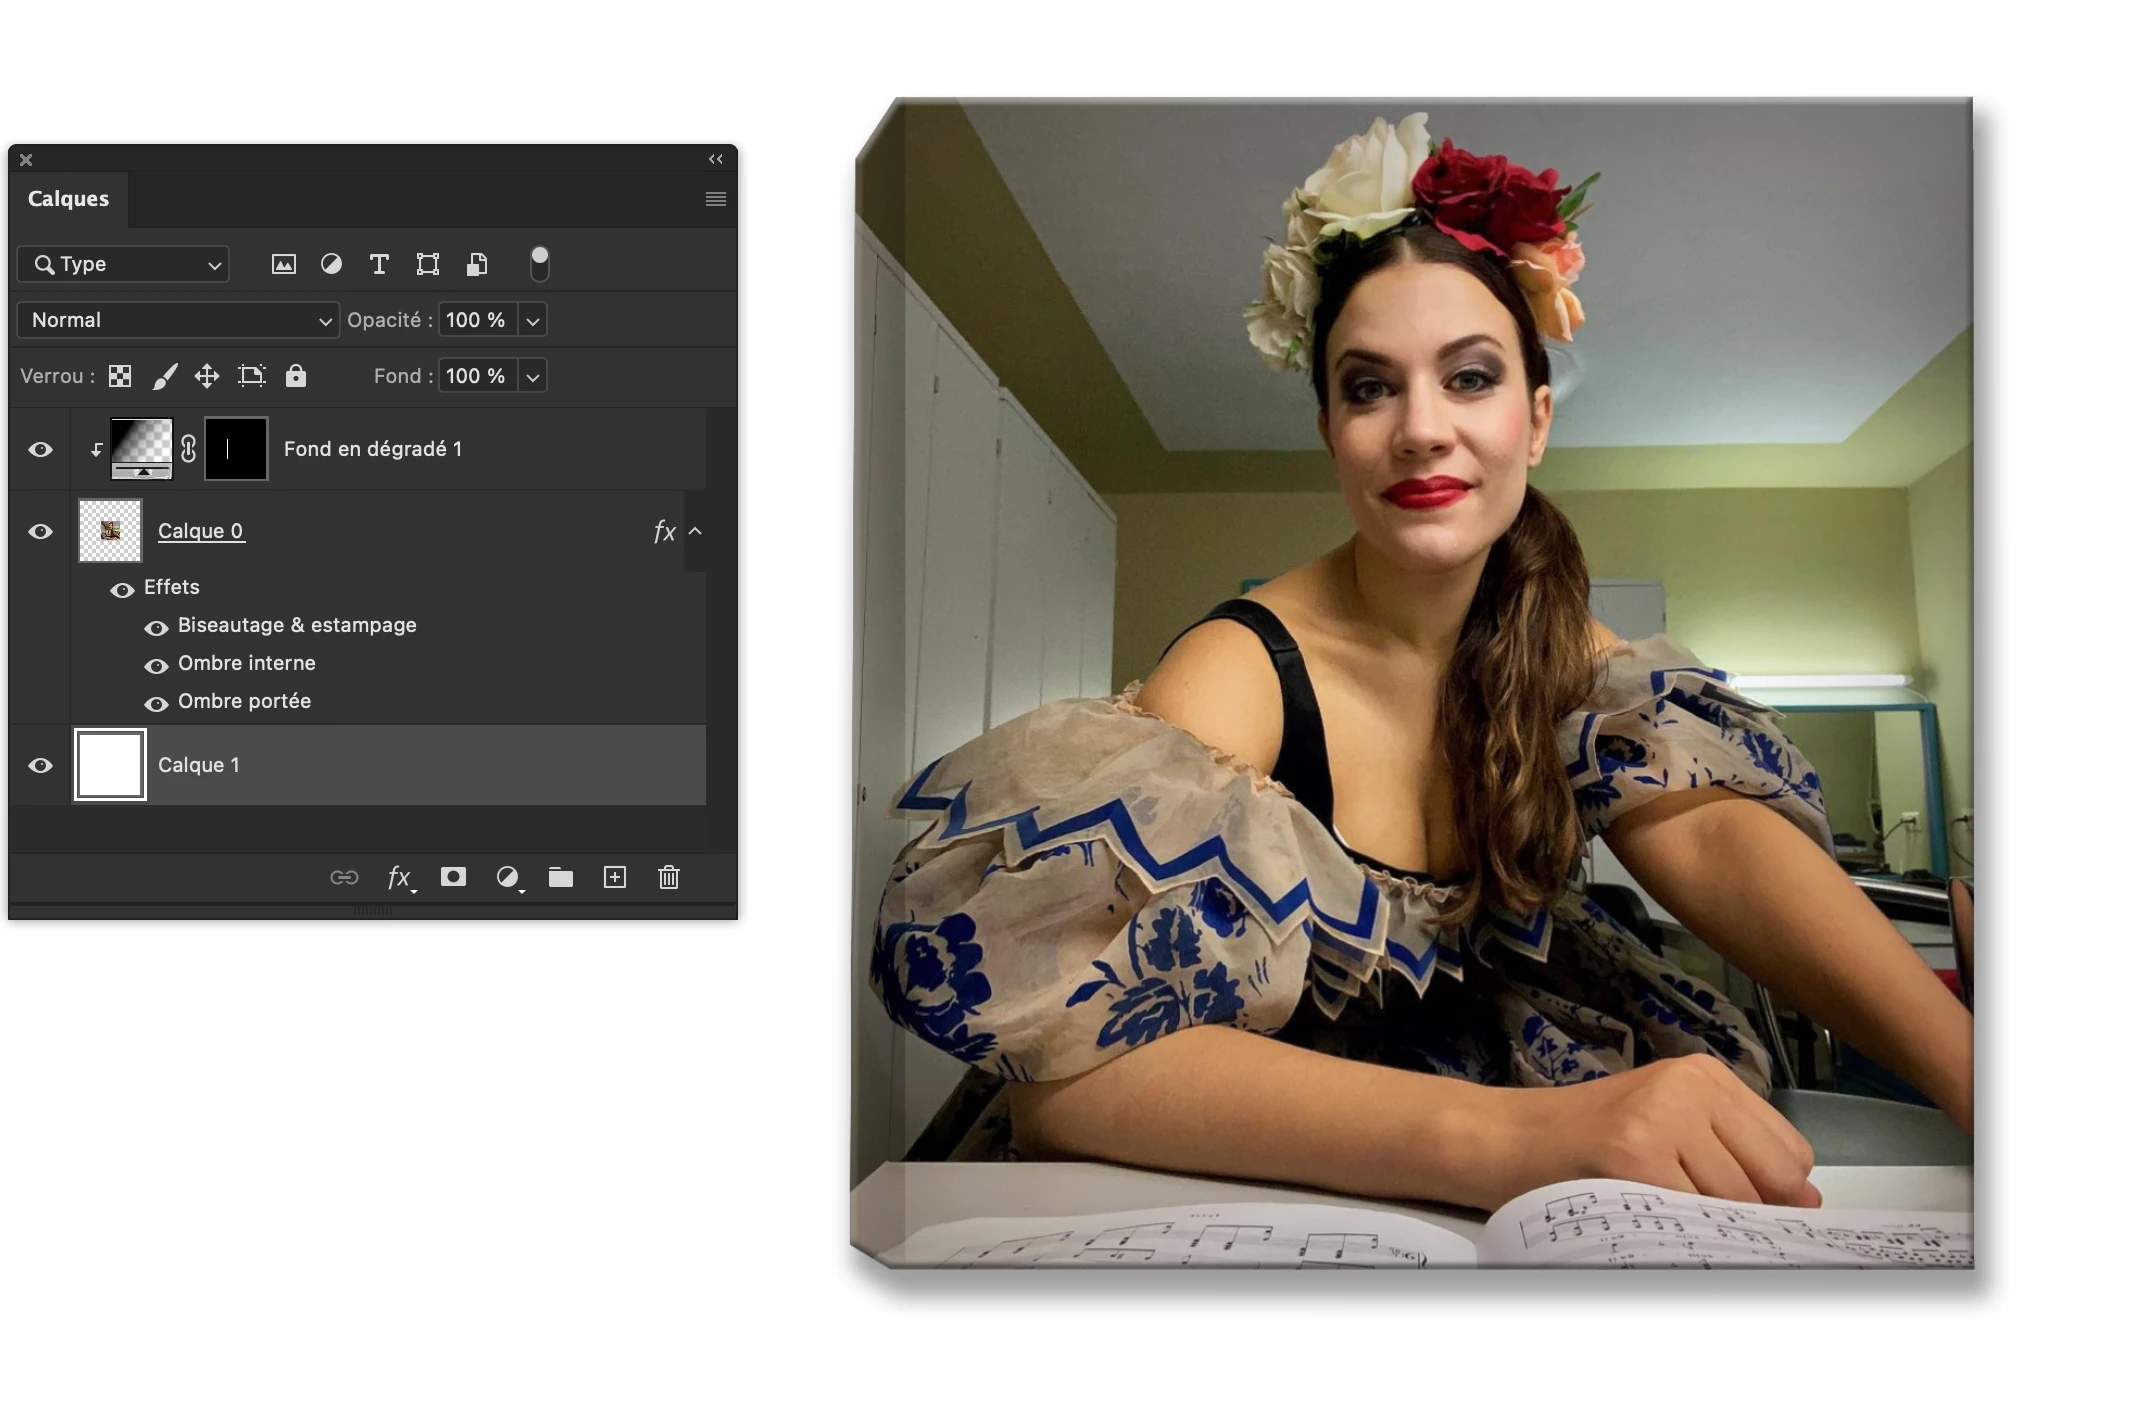Add a layer mask from bottom bar
Image resolution: width=2146 pixels, height=1406 pixels.
(x=453, y=877)
